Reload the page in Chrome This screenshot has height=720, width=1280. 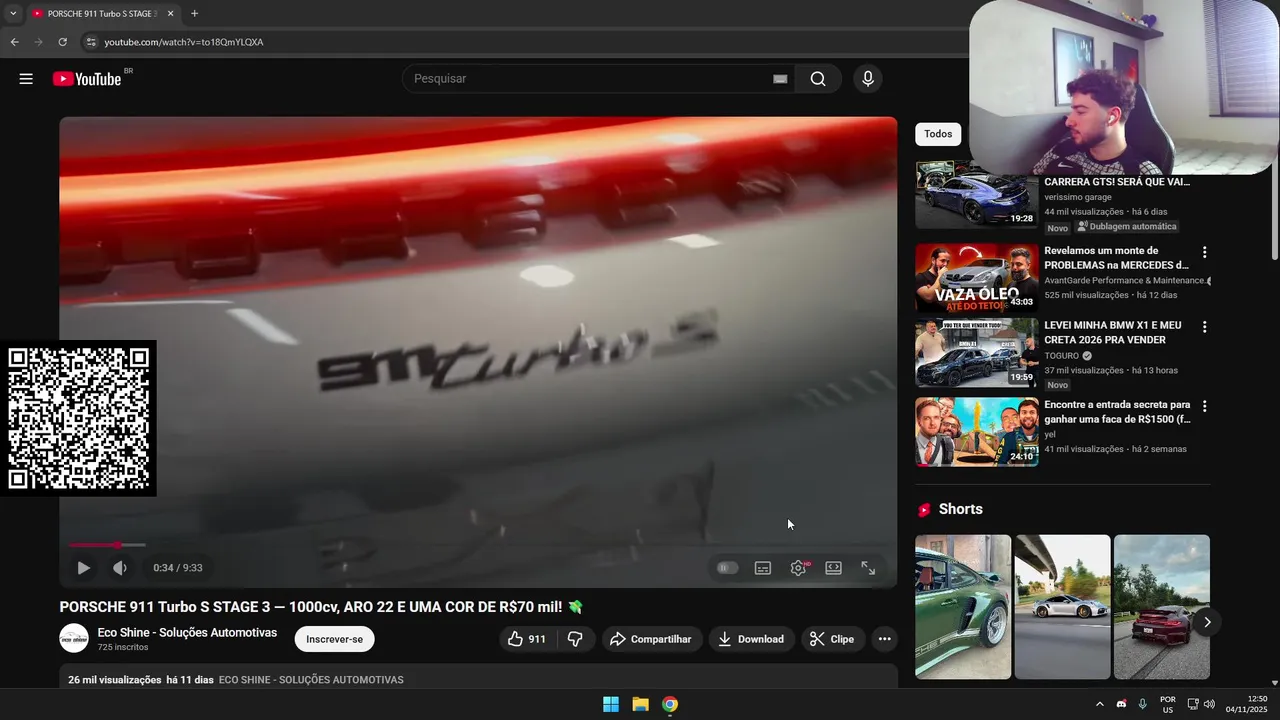coord(62,42)
